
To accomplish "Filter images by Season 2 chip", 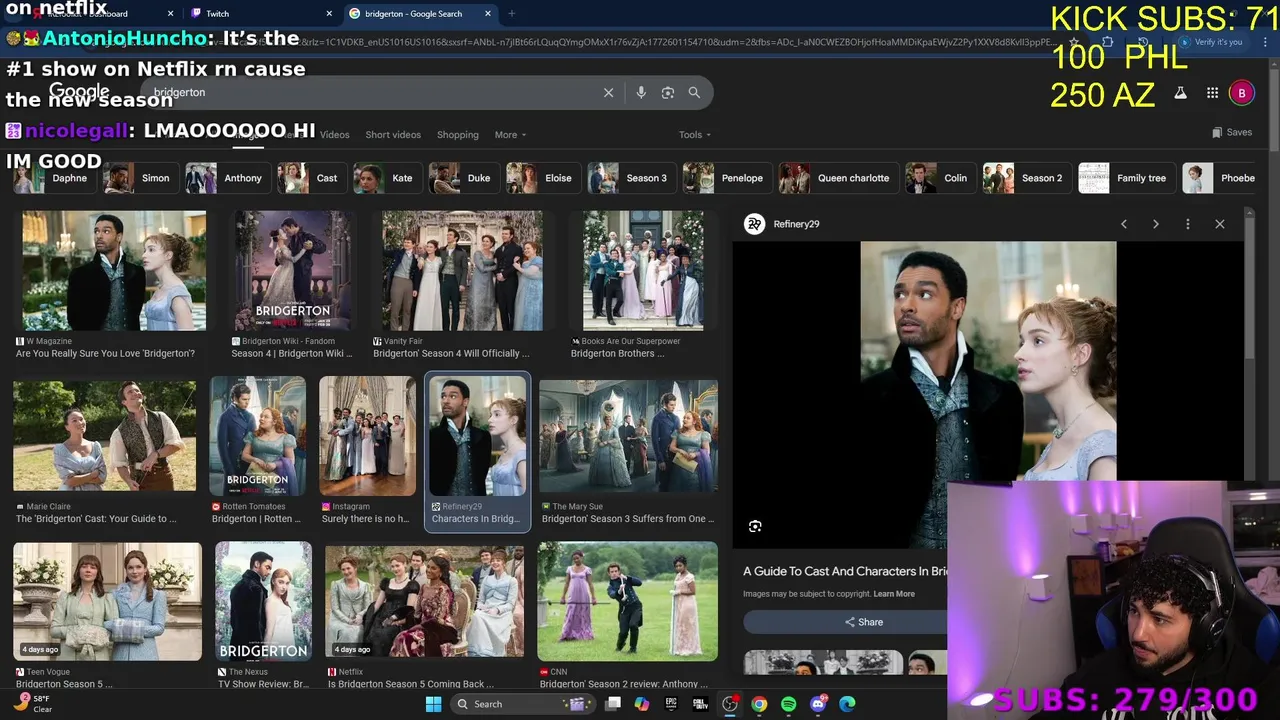I will [x=1027, y=178].
